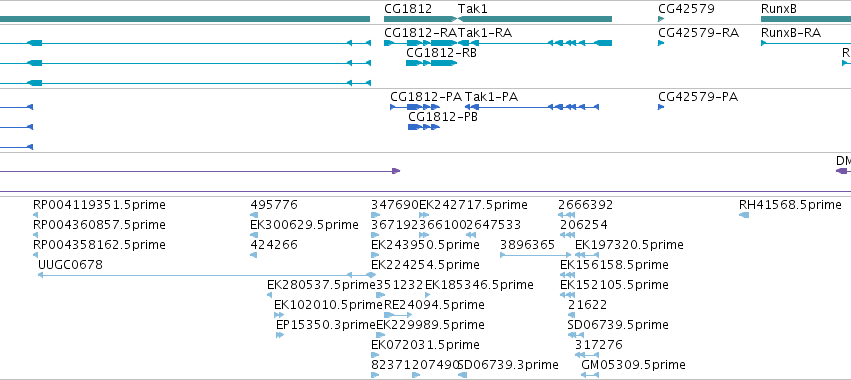Screen dimensions: 851x380
Task: Select the CG42579 gene arrow glyph
Action: [661, 19]
